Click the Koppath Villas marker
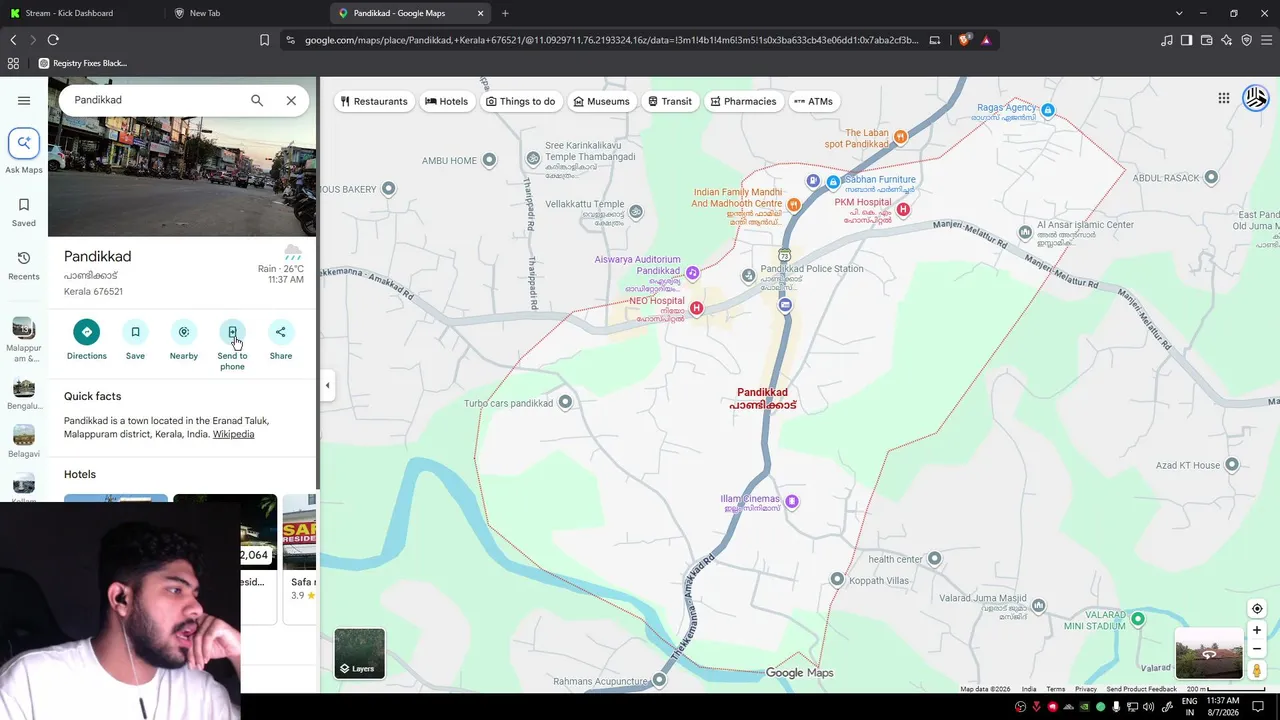This screenshot has width=1280, height=720. [837, 579]
